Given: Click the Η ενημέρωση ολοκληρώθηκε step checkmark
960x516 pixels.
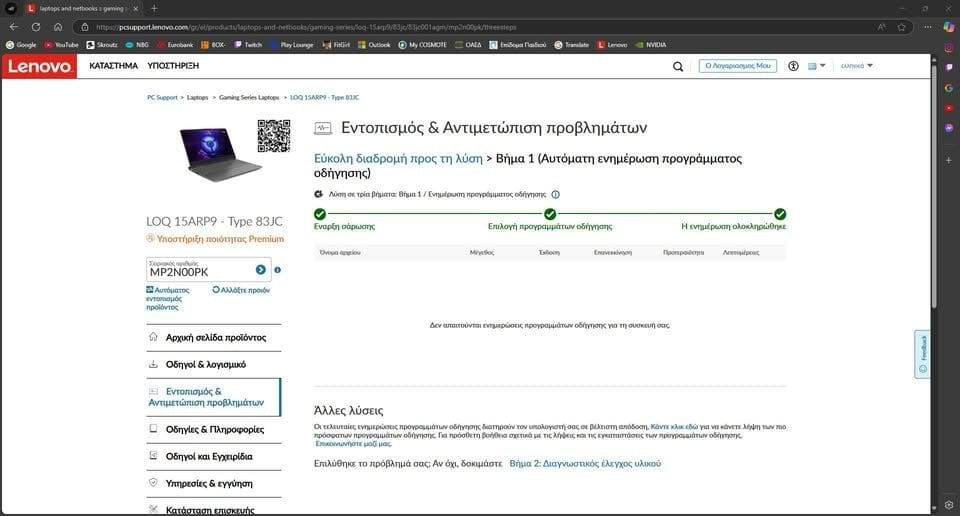Looking at the screenshot, I should pyautogui.click(x=780, y=214).
